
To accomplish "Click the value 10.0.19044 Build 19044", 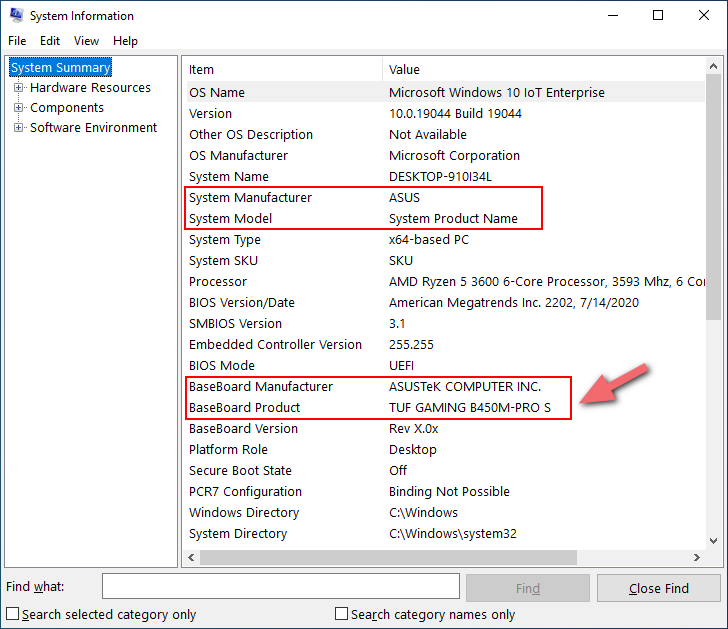I will point(455,113).
